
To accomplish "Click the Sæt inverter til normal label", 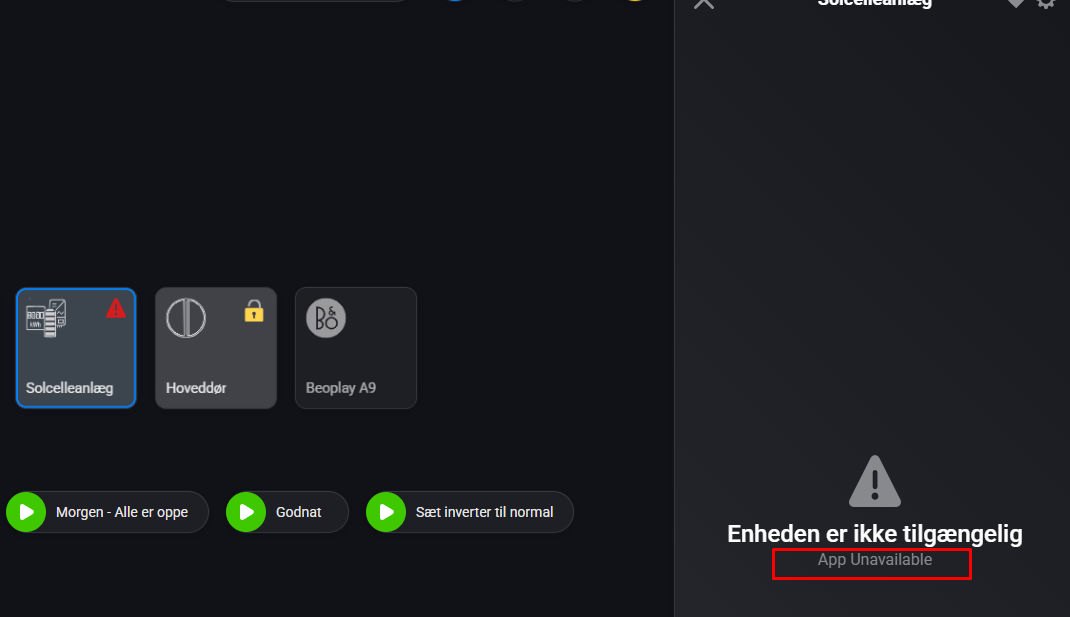I will pos(485,512).
